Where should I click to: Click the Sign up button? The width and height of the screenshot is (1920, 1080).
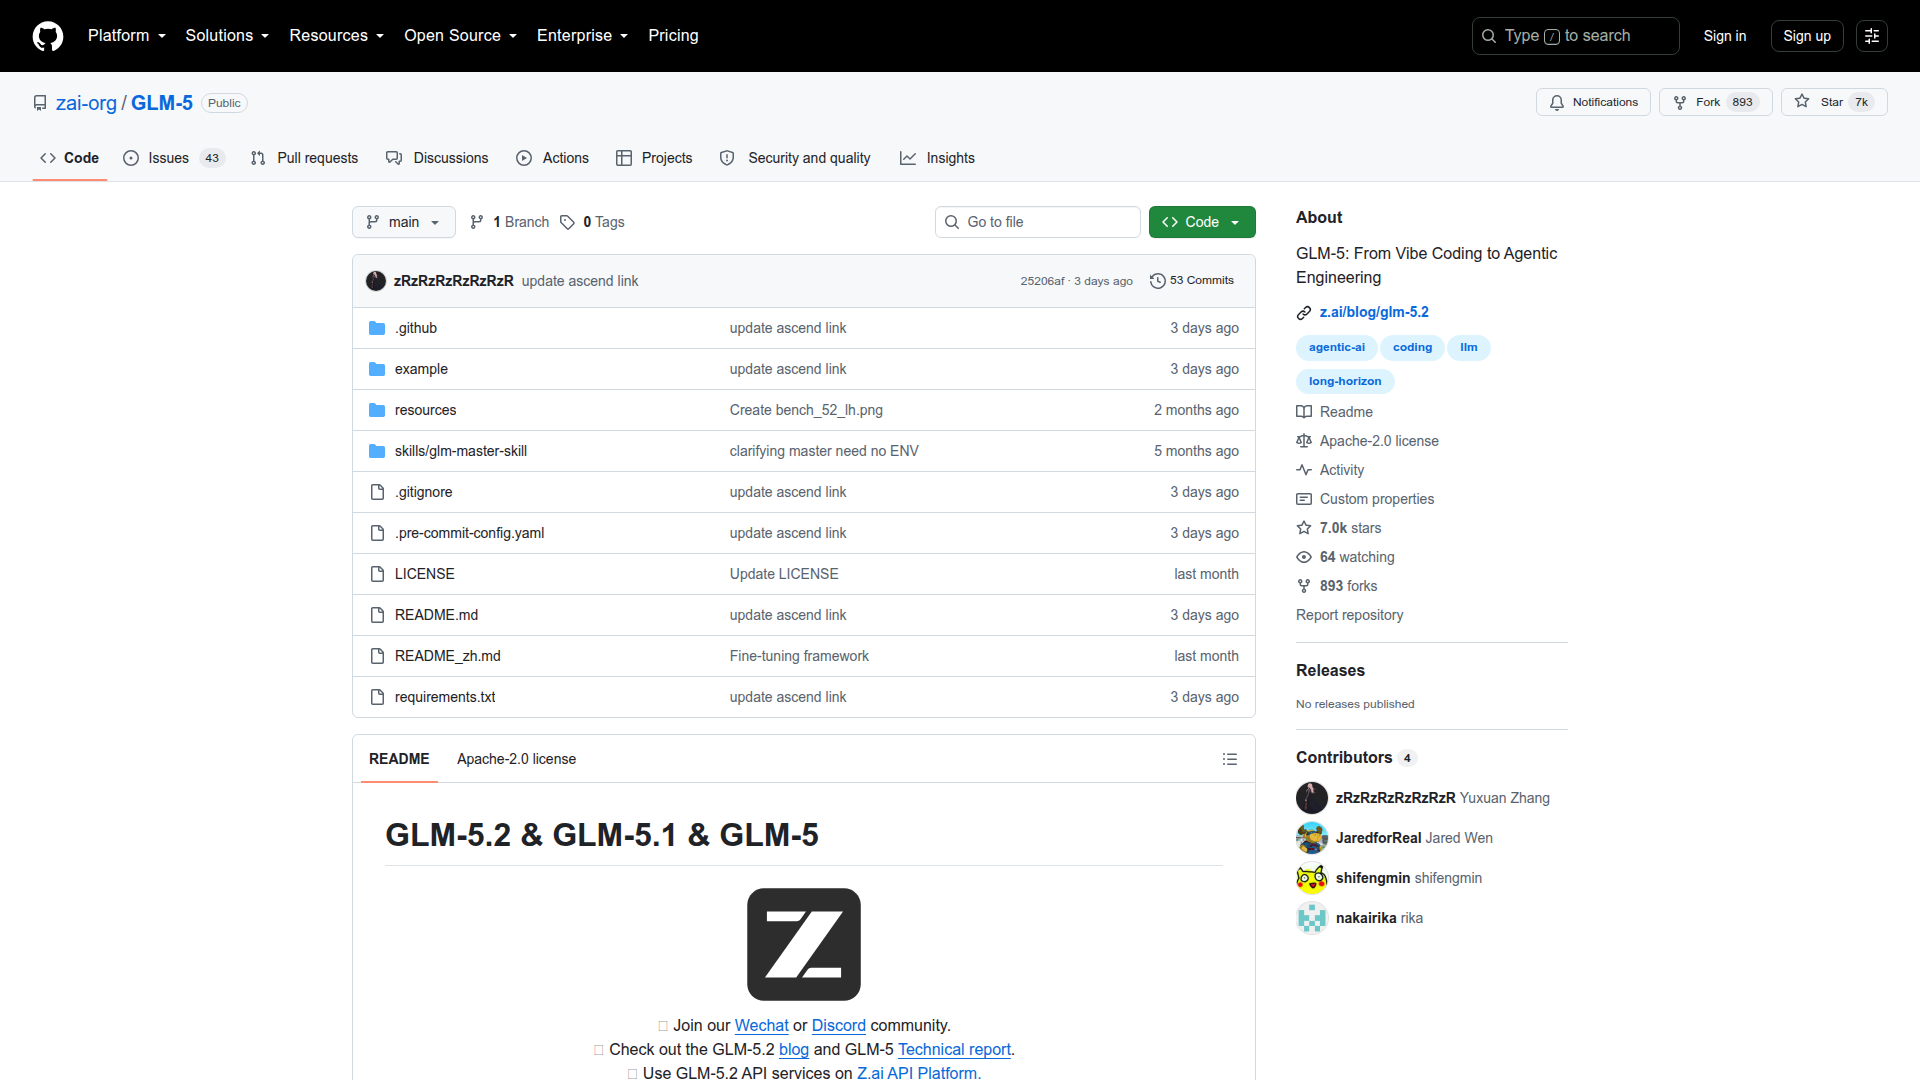[x=1807, y=36]
